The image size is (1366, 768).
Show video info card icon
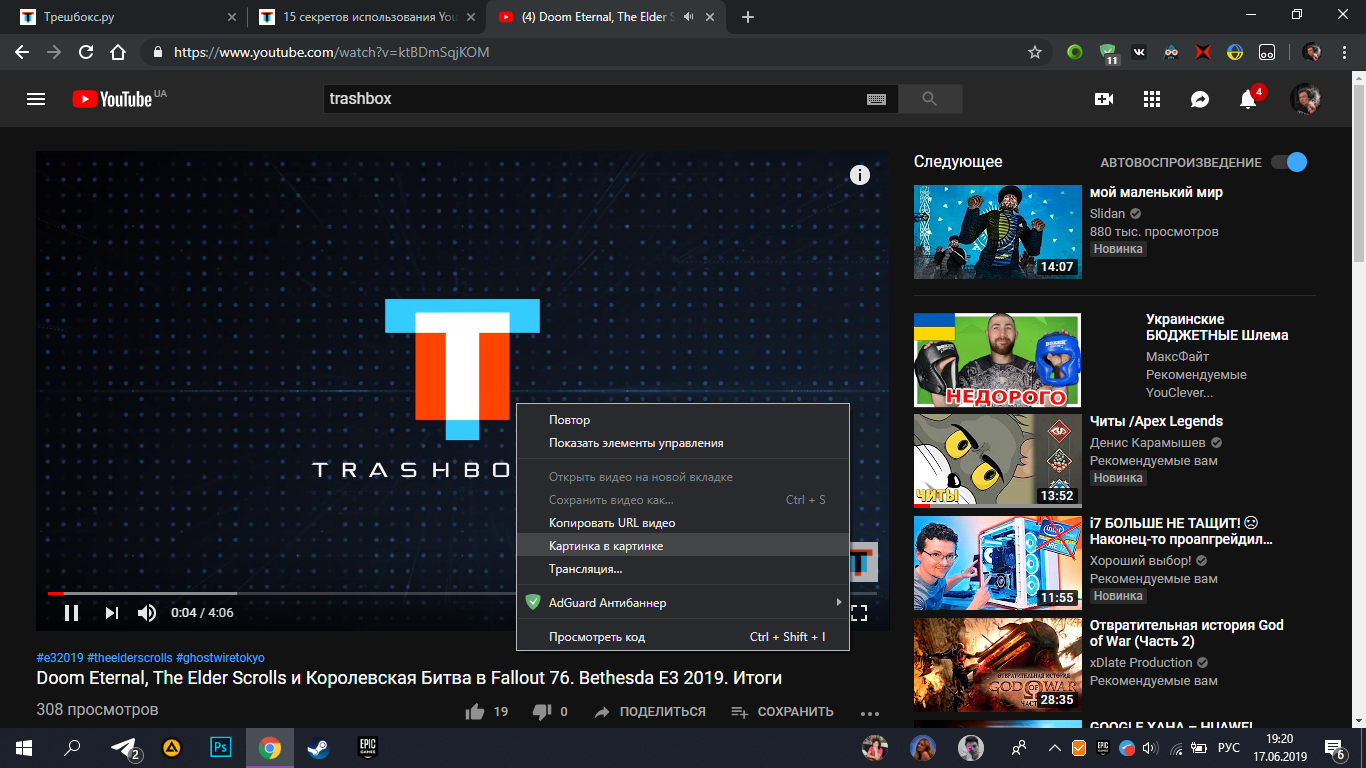point(860,175)
